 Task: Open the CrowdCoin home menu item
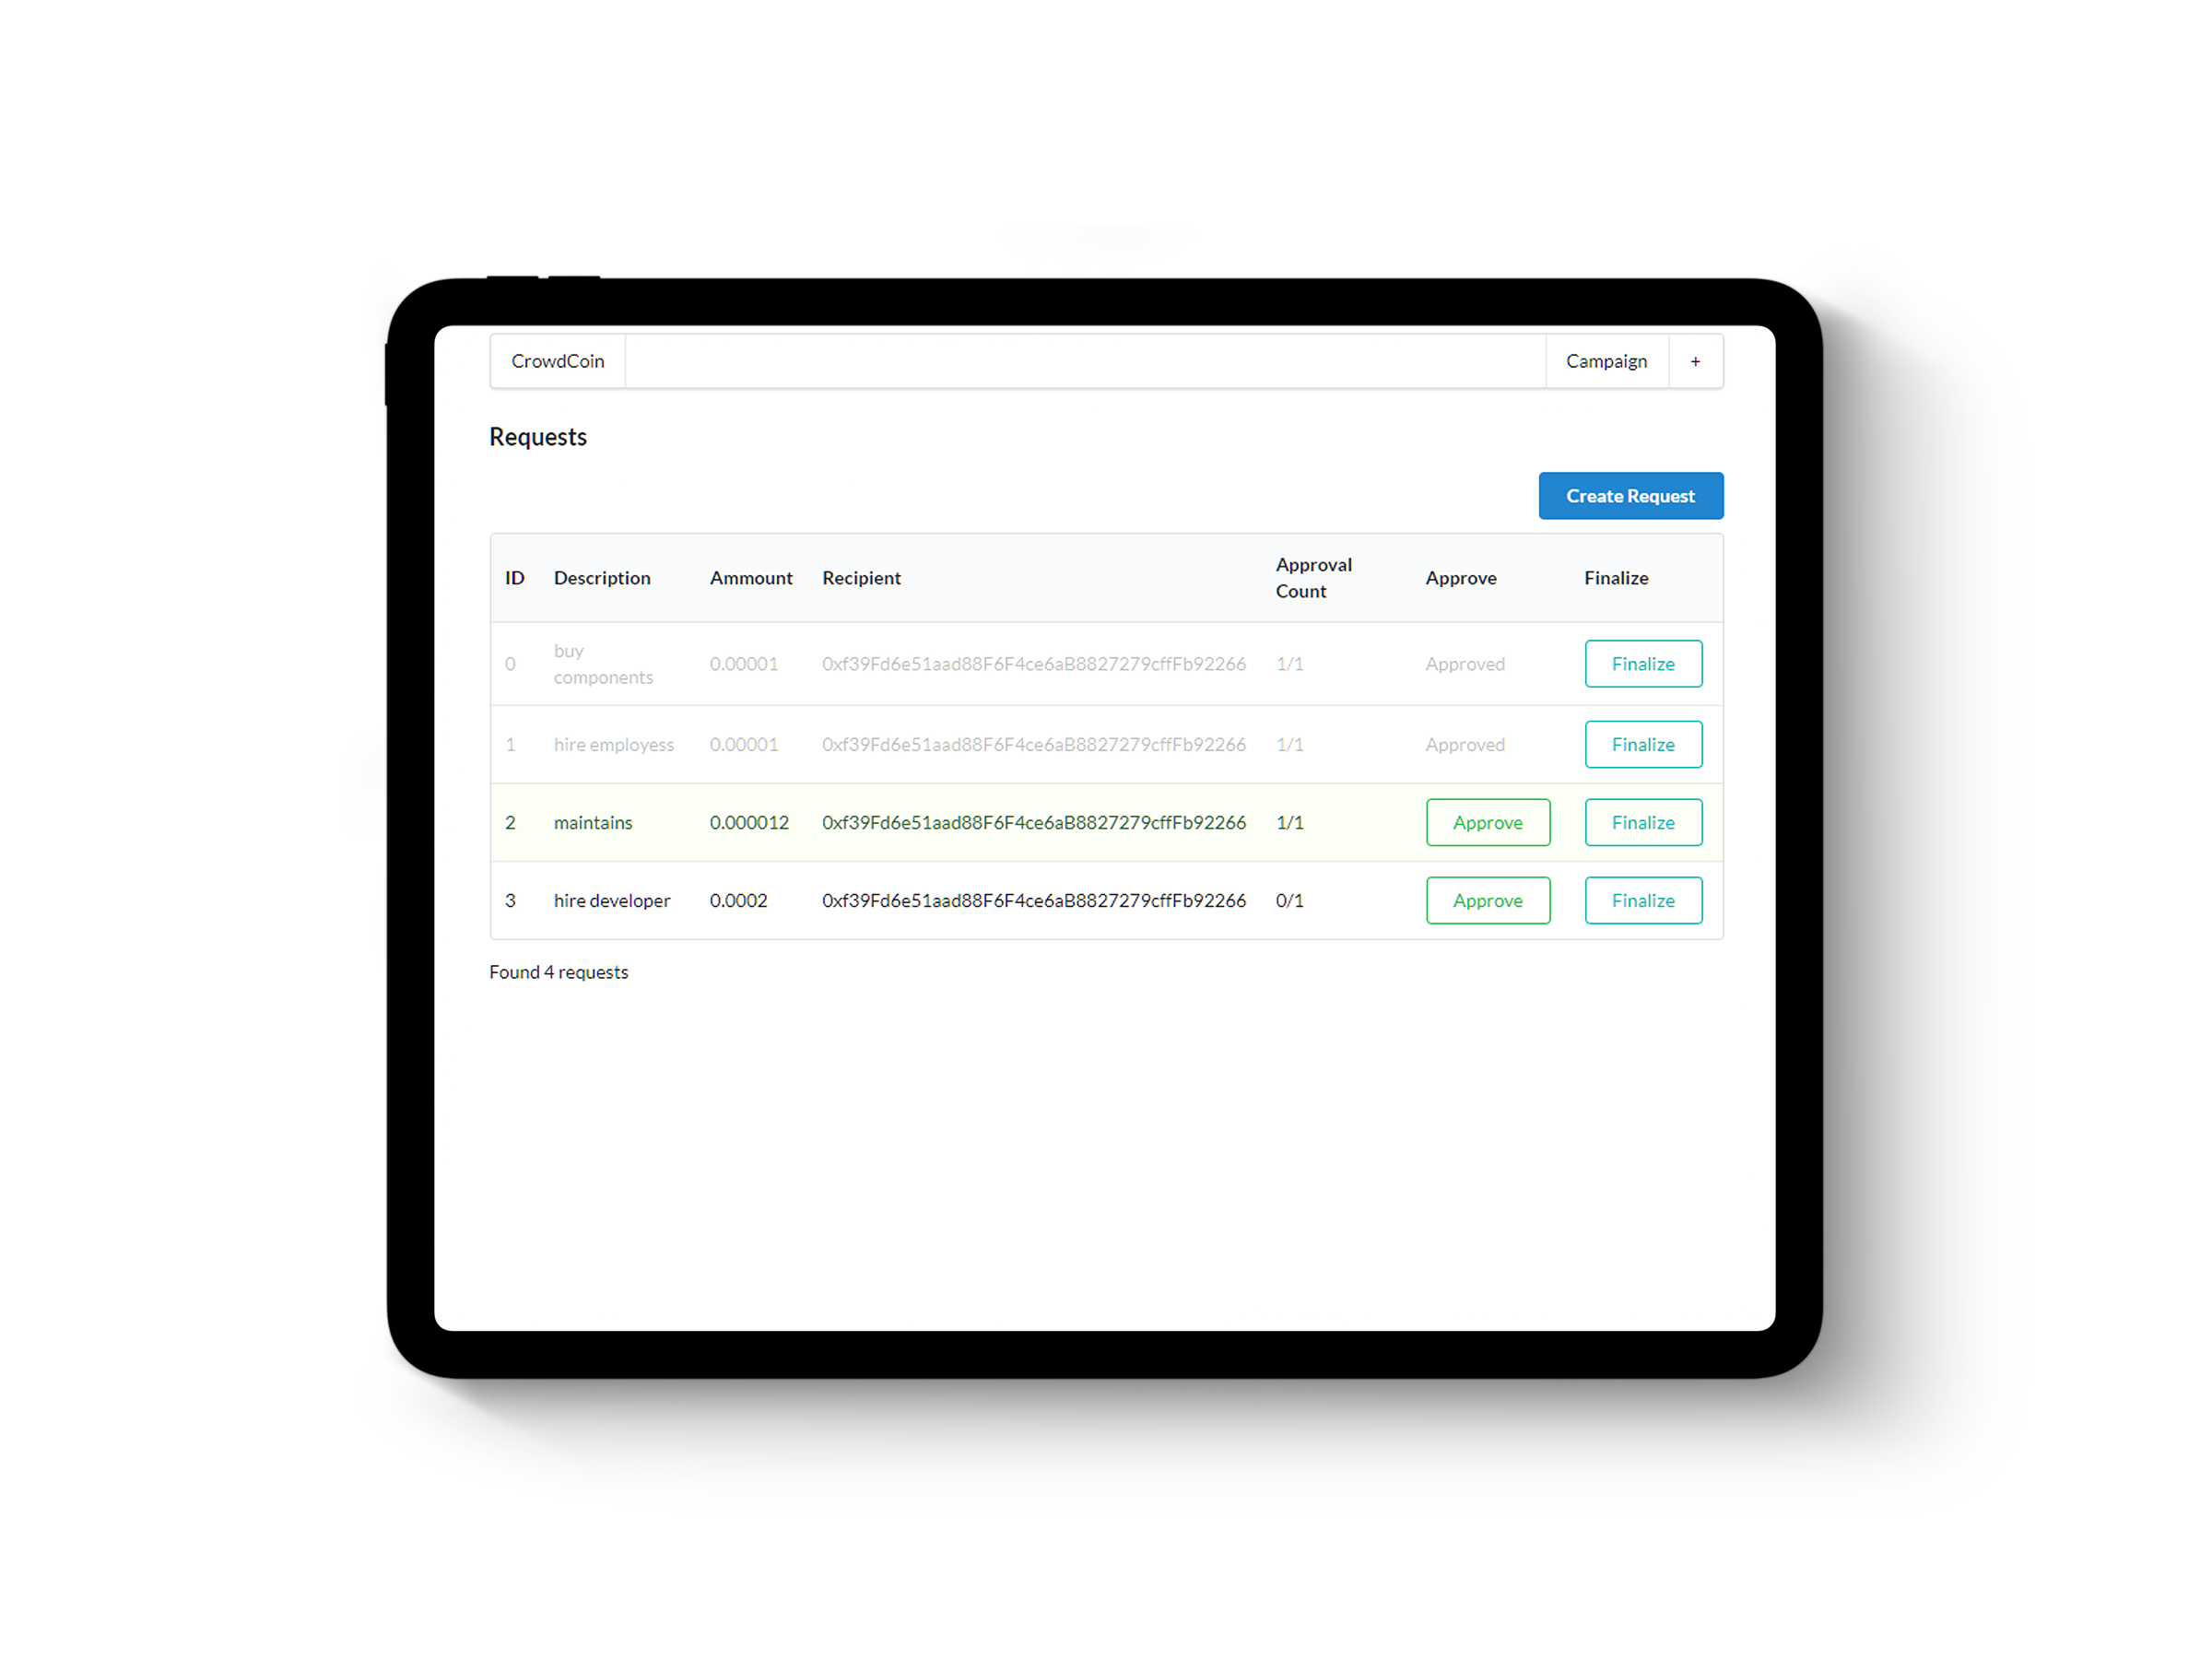click(558, 361)
